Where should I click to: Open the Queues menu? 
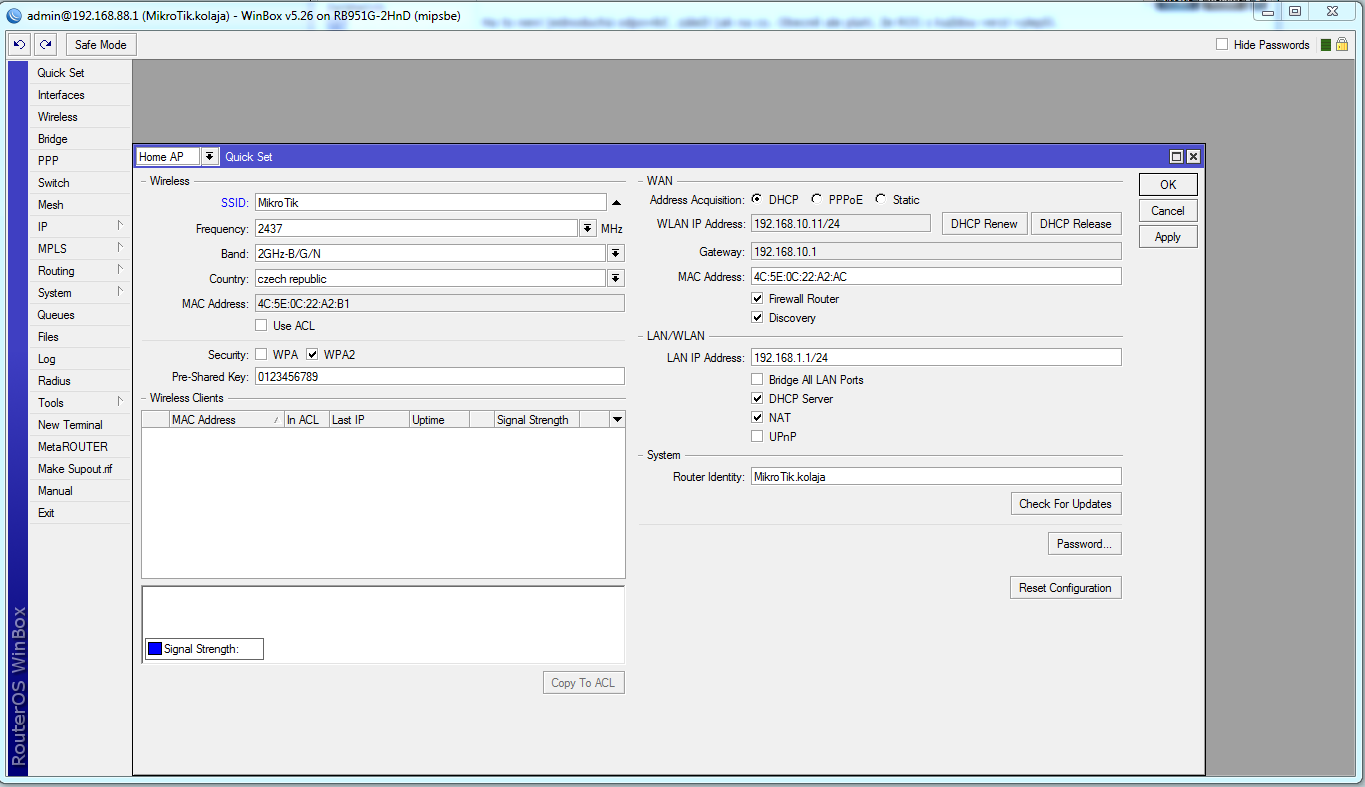click(80, 315)
